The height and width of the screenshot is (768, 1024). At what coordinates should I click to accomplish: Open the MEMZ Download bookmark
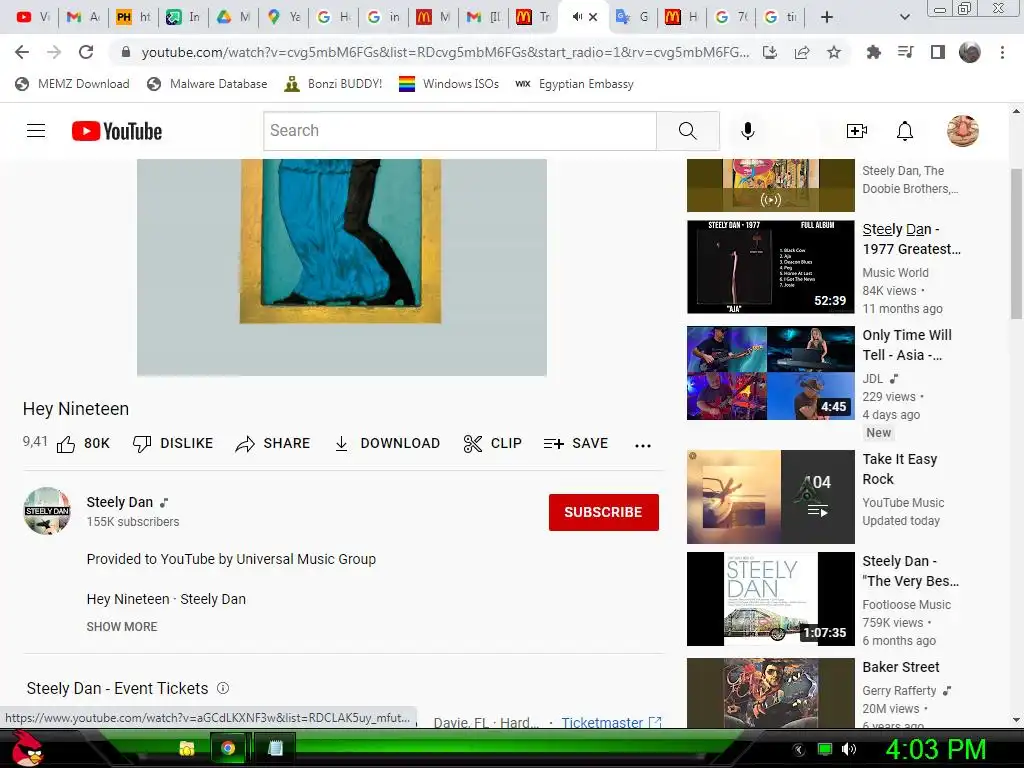(72, 84)
